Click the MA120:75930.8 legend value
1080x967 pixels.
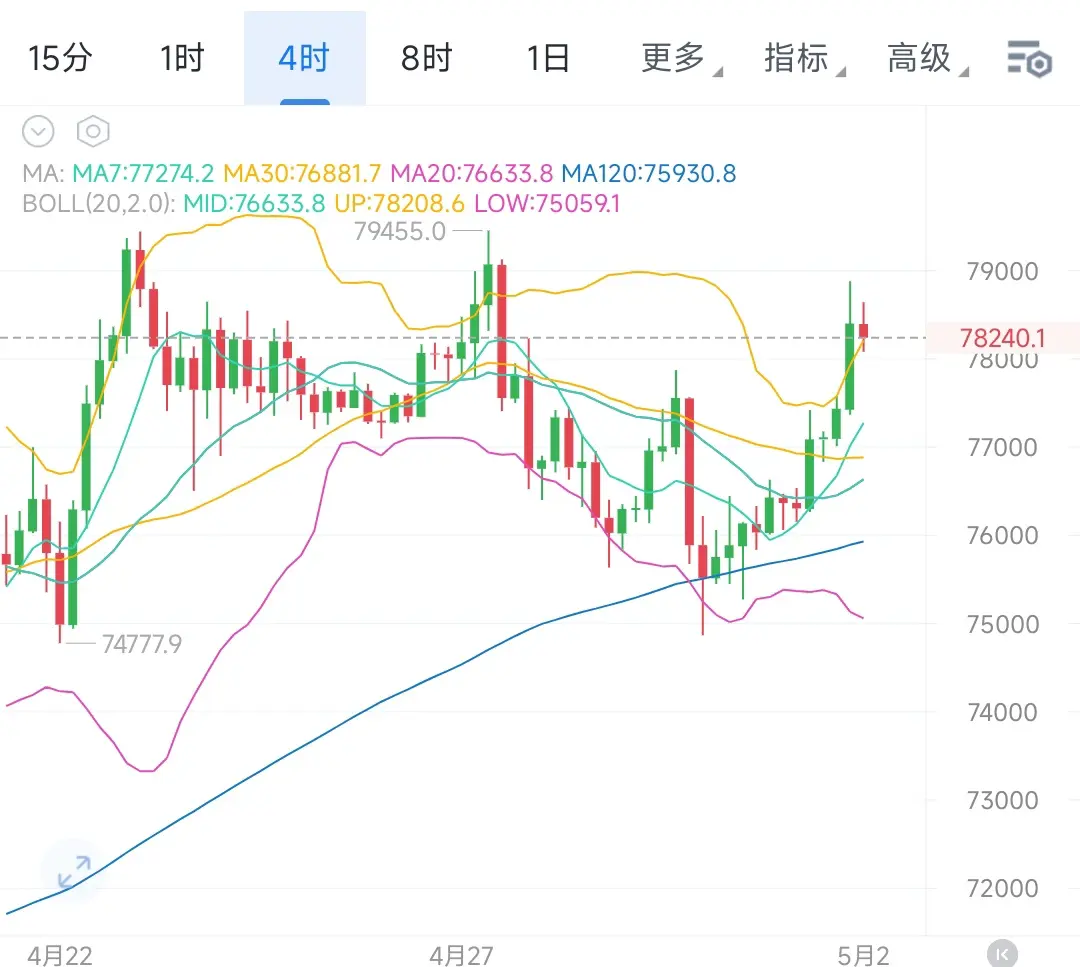(649, 173)
